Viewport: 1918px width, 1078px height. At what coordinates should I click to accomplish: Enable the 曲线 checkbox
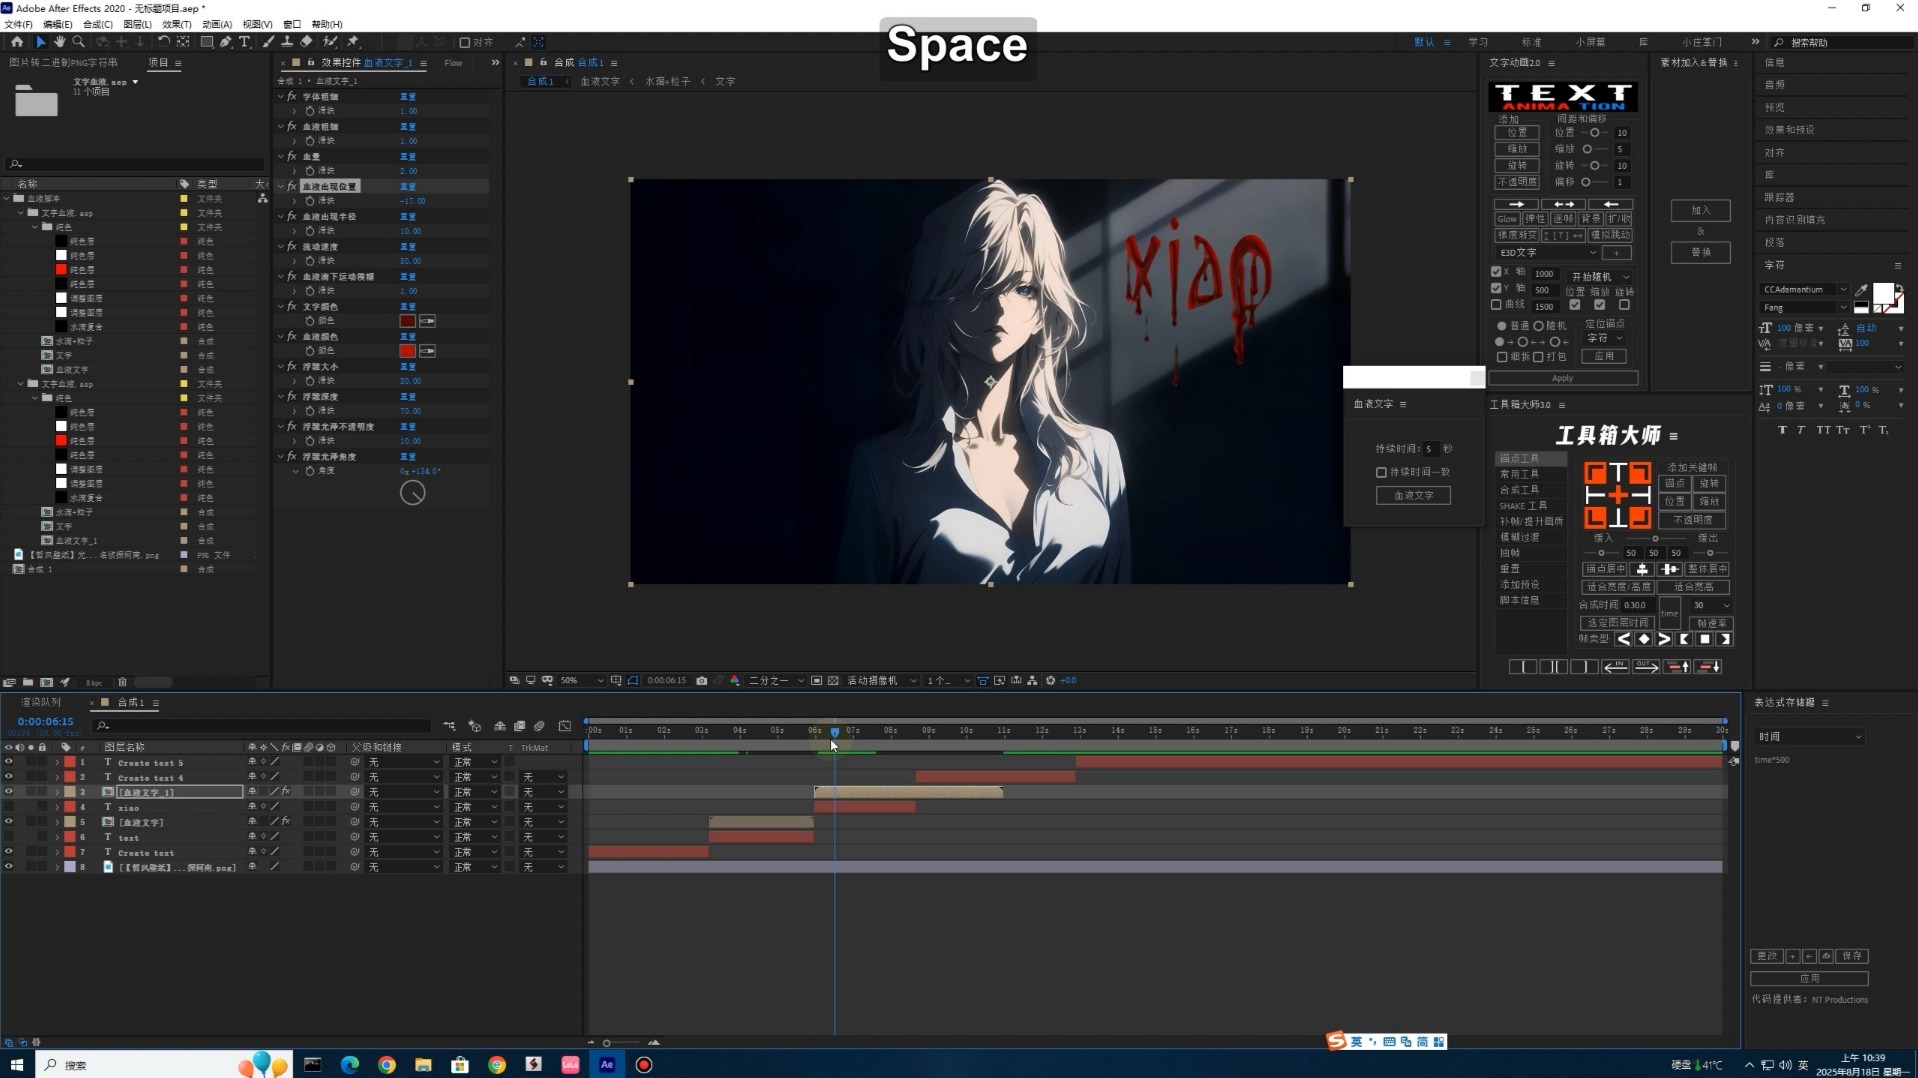pos(1496,305)
